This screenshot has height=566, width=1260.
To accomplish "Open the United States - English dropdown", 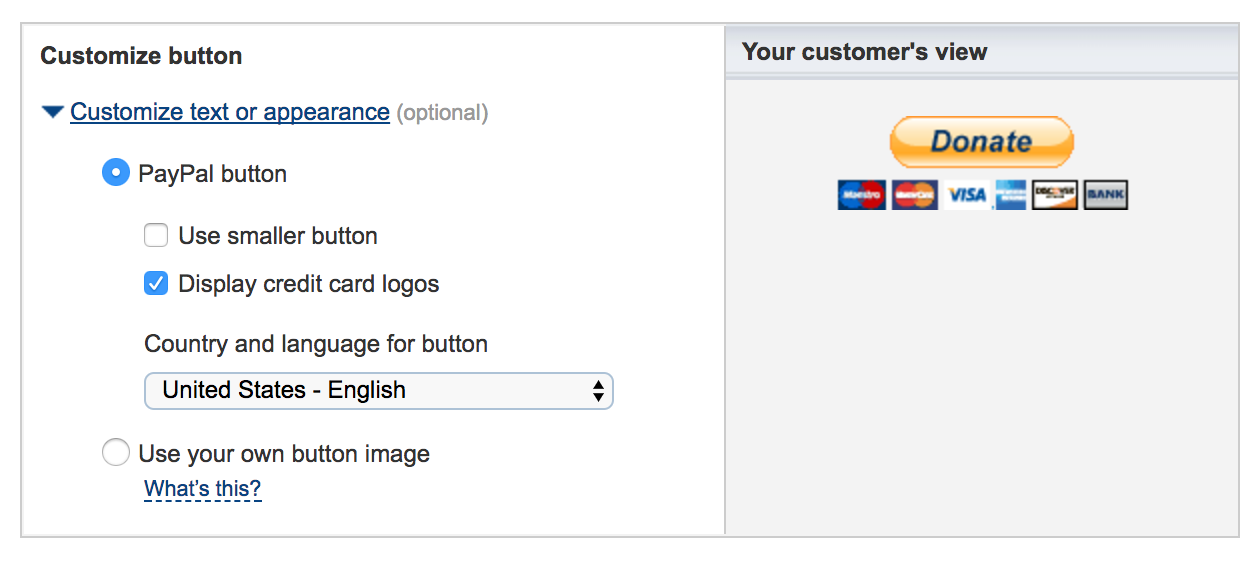I will (x=378, y=390).
